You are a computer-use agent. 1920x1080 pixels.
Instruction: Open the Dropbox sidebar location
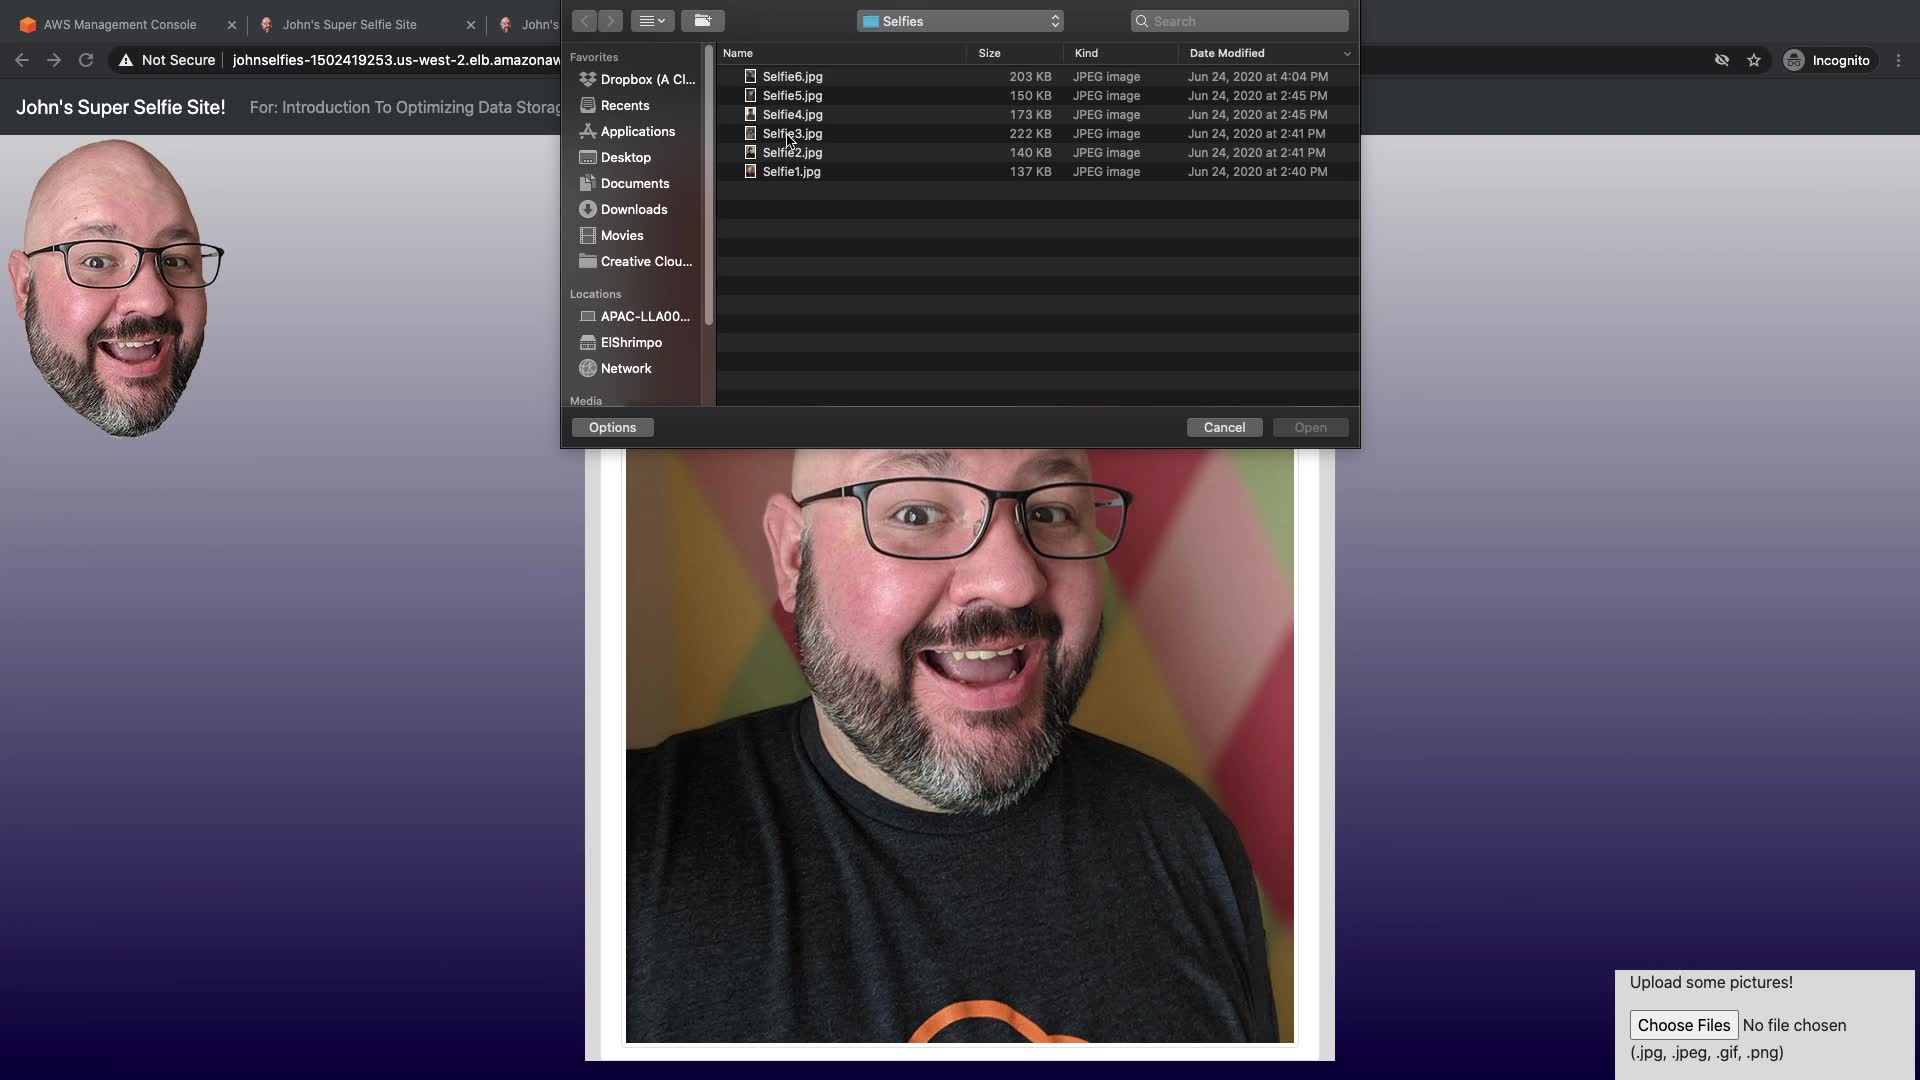646,80
